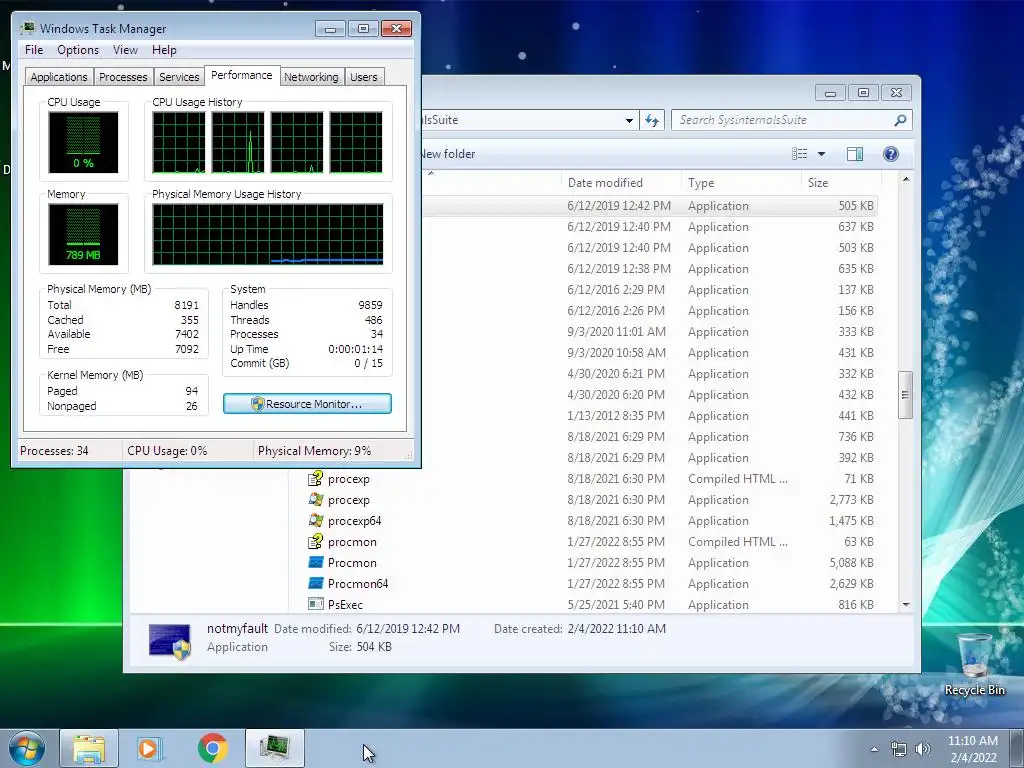Click the notmyfault name in details pane
The image size is (1024, 768).
pyautogui.click(x=237, y=628)
